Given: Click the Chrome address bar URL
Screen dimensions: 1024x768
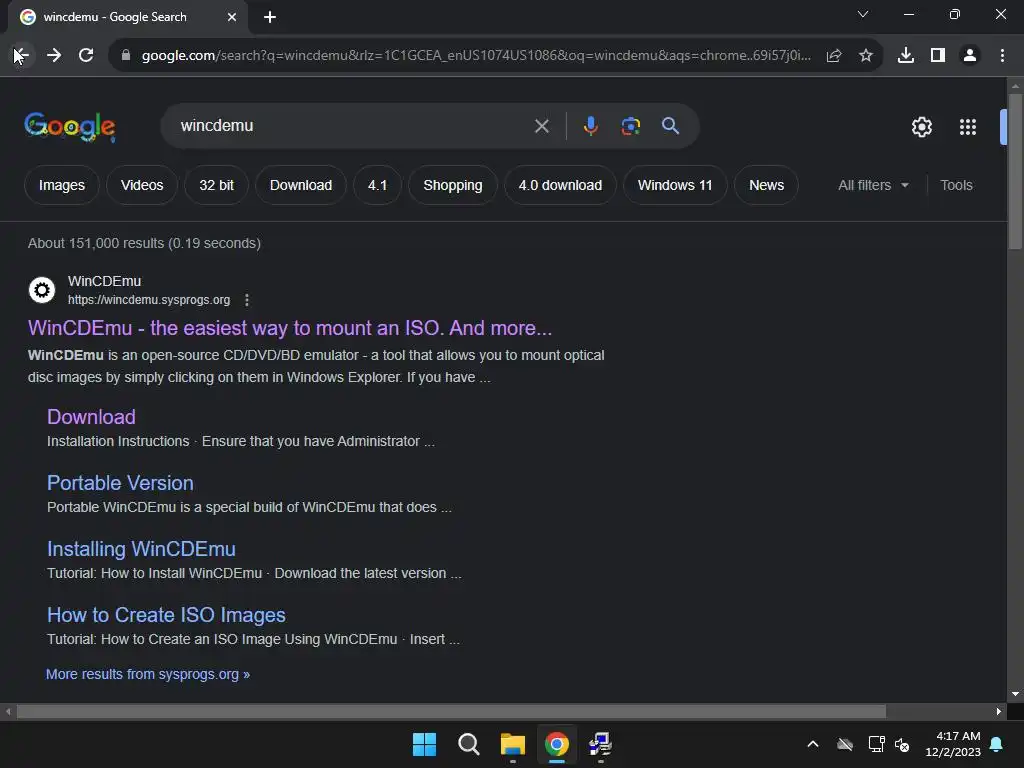Looking at the screenshot, I should click(x=476, y=56).
